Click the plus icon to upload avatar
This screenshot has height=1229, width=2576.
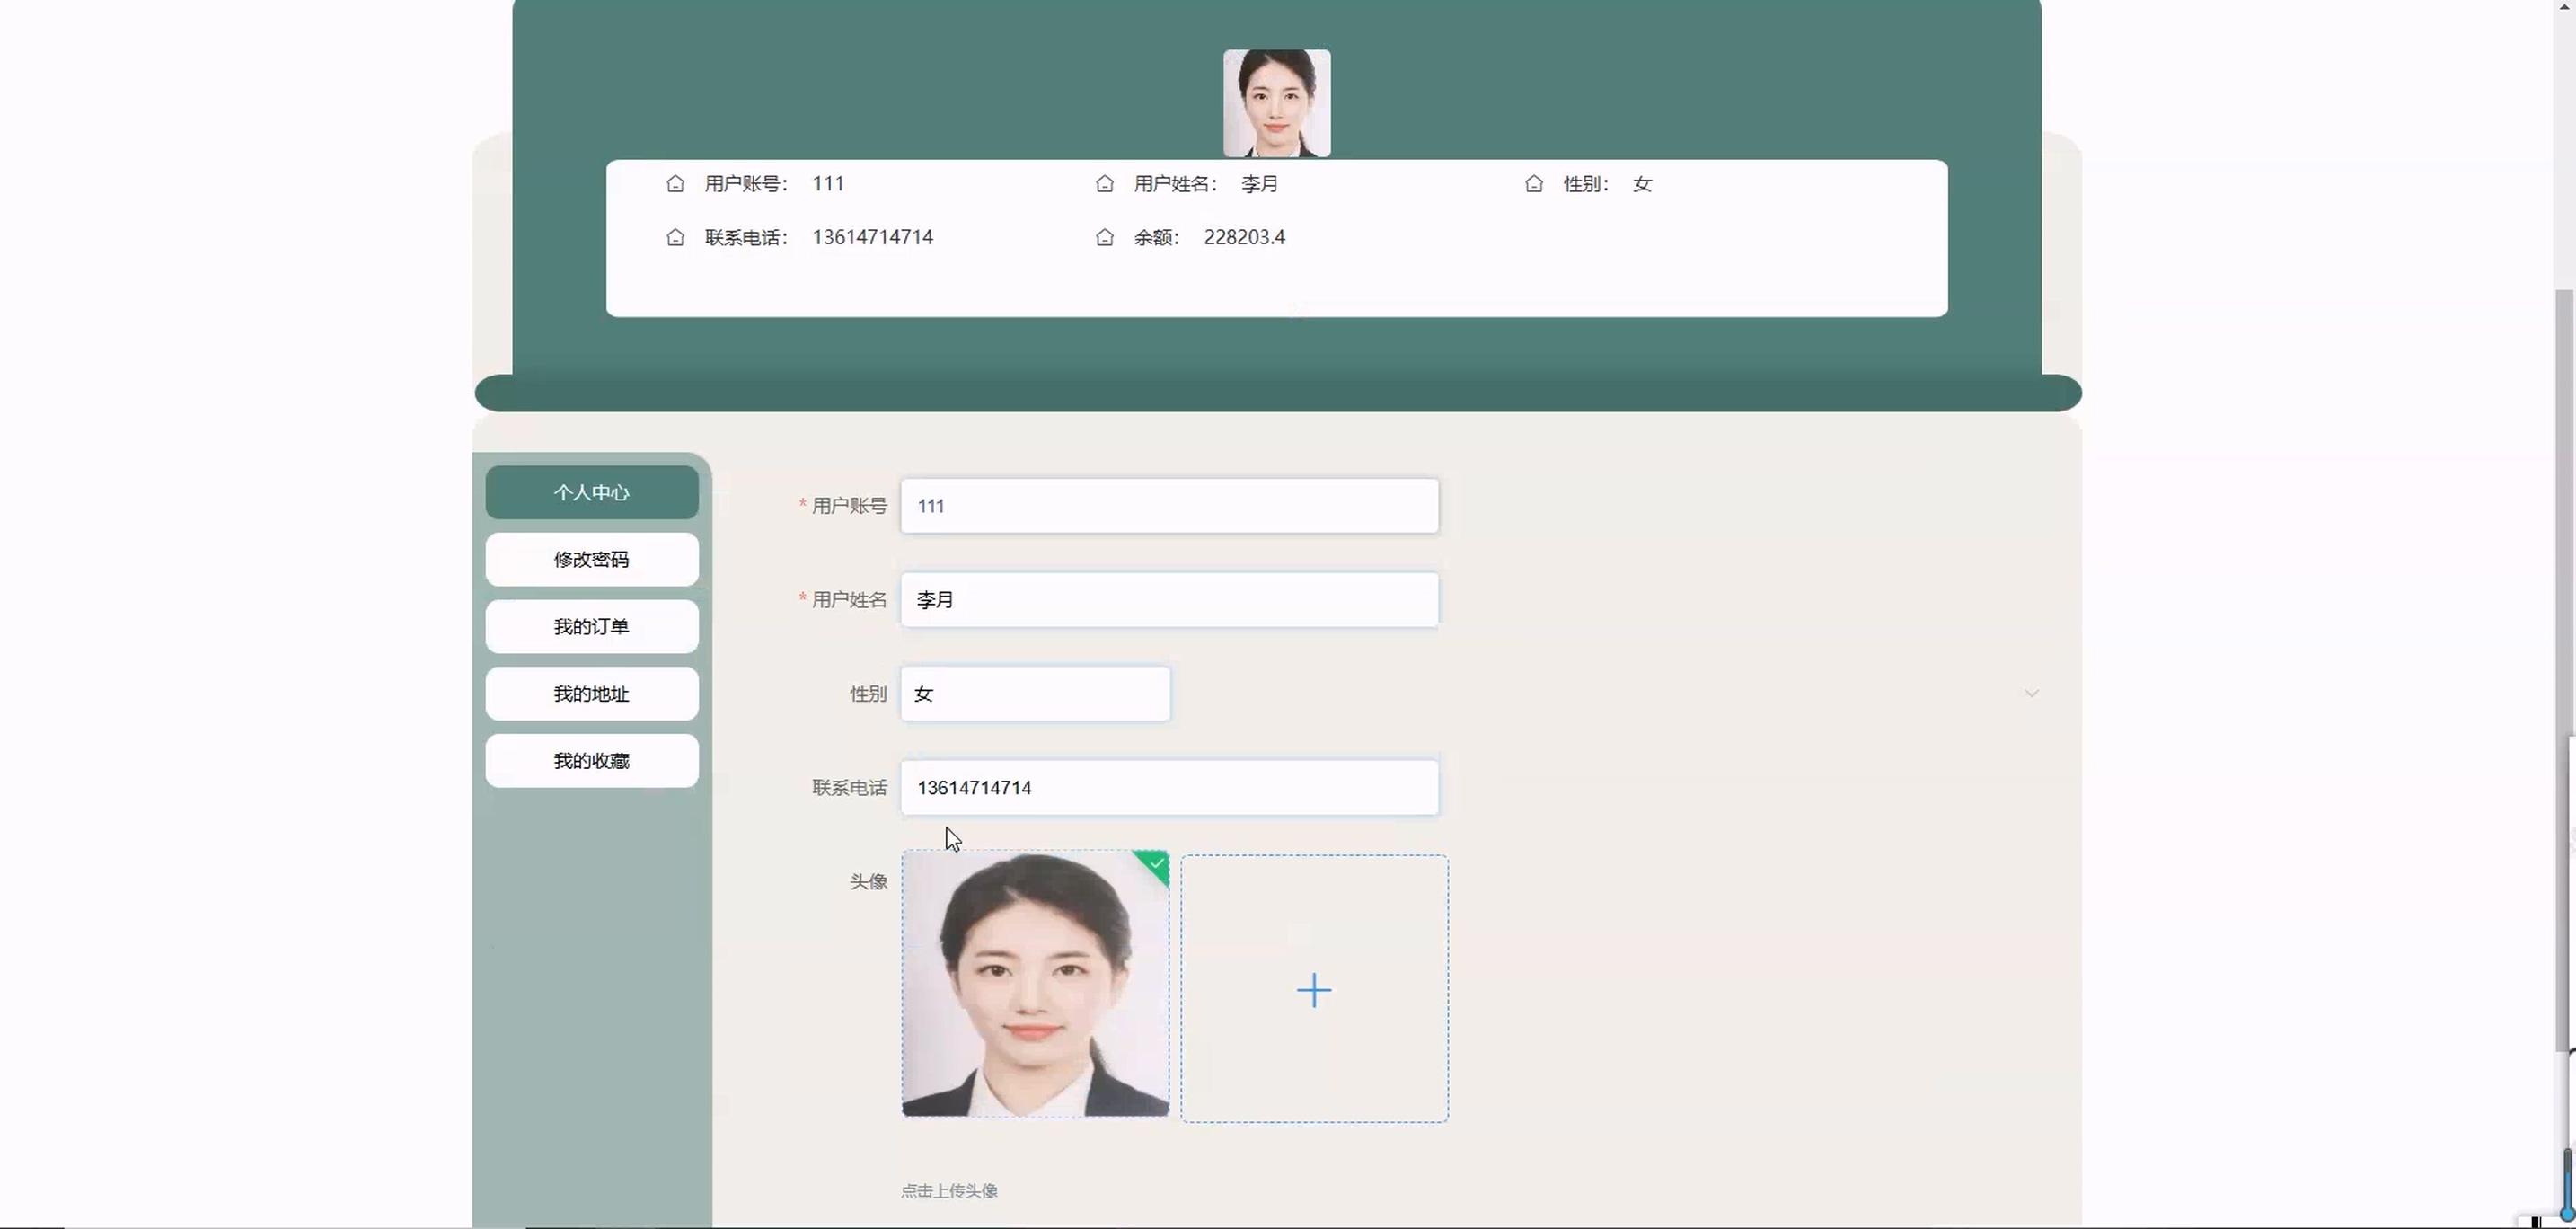(x=1313, y=990)
